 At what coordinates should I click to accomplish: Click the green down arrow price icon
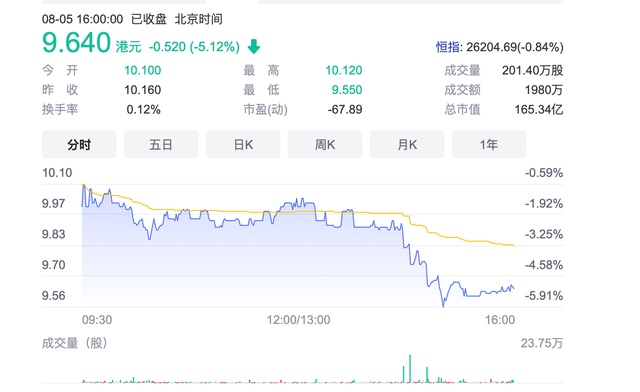[x=254, y=47]
